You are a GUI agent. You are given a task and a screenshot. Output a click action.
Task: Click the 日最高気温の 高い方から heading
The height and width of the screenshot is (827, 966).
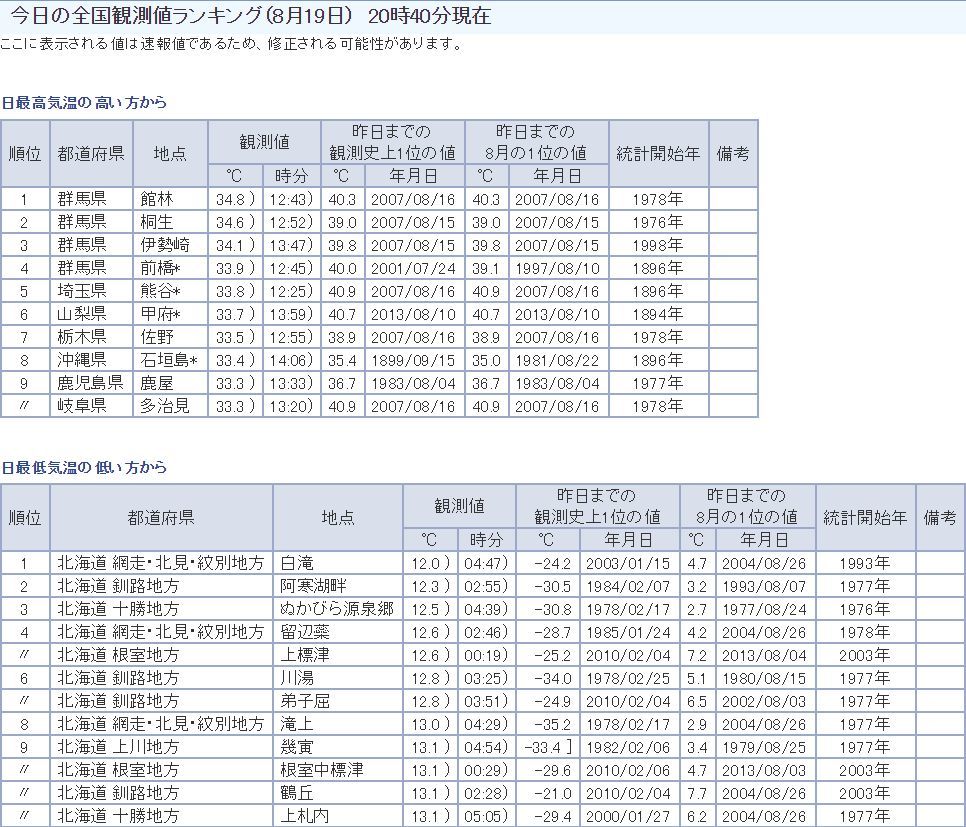click(x=84, y=103)
